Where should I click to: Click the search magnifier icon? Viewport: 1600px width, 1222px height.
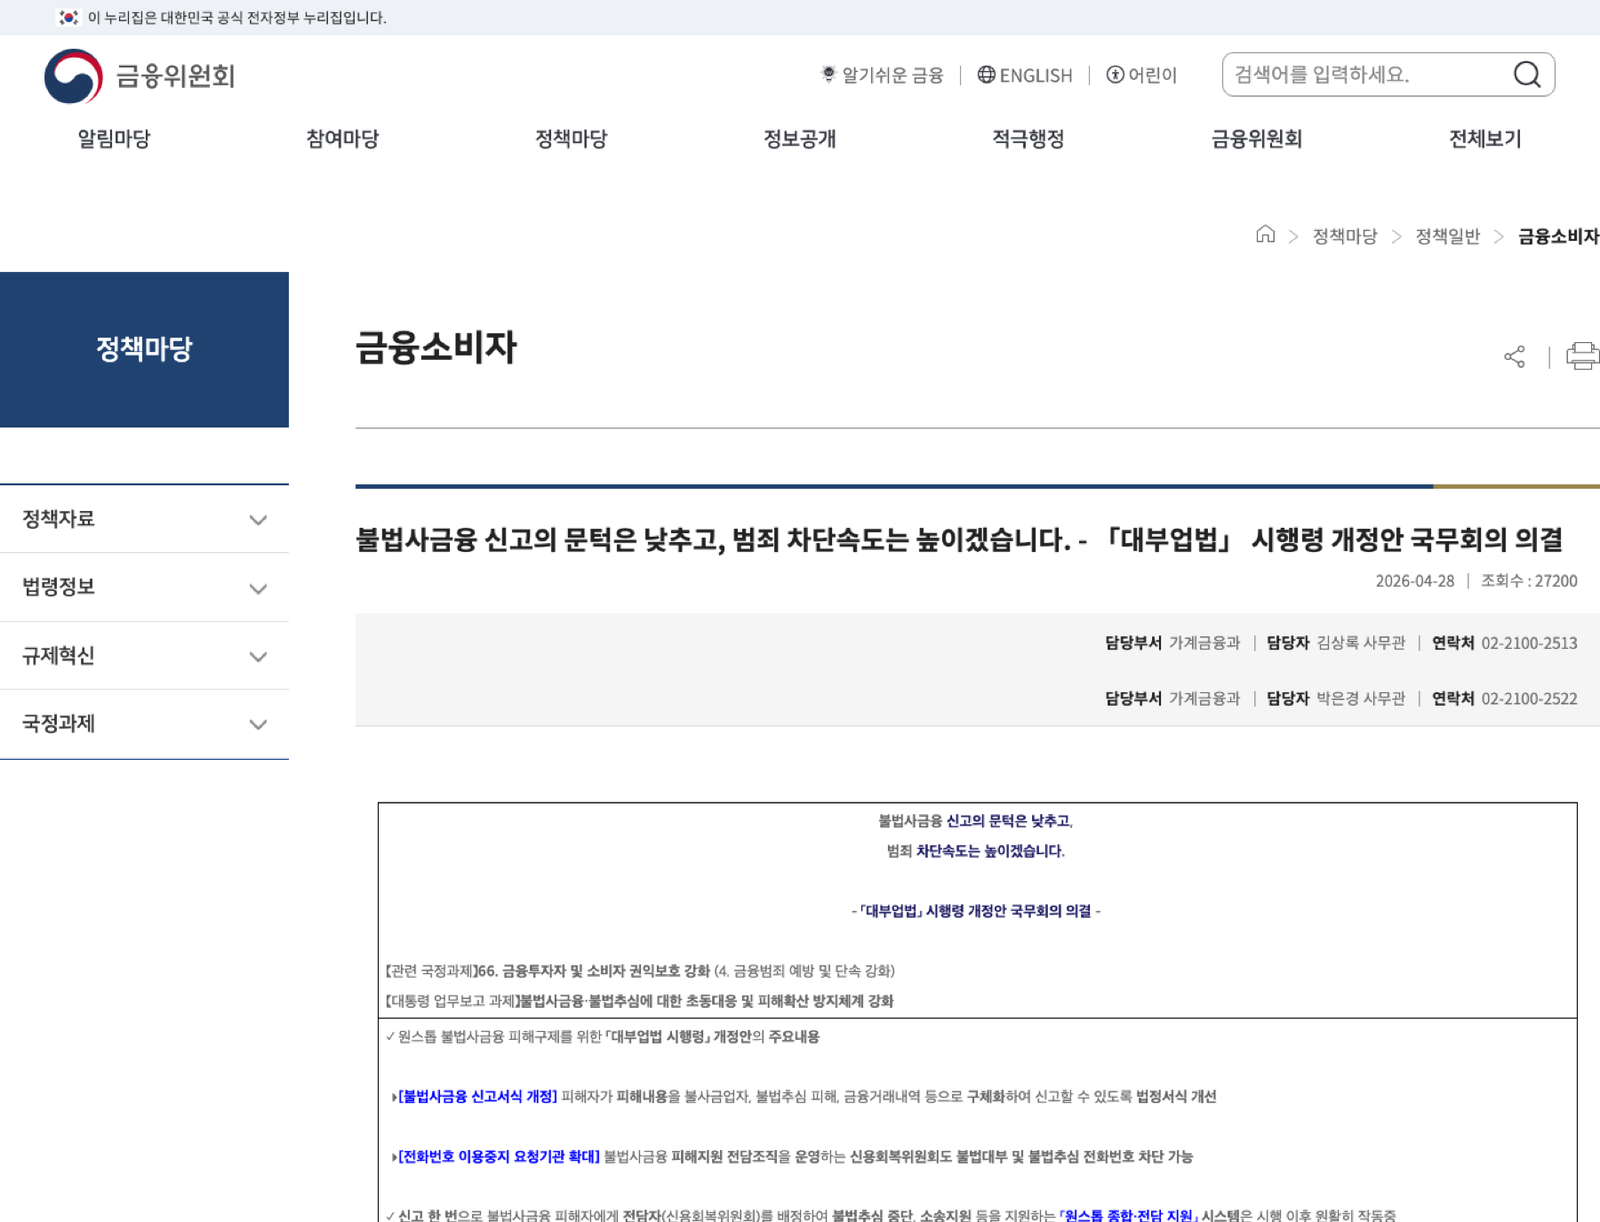1526,75
